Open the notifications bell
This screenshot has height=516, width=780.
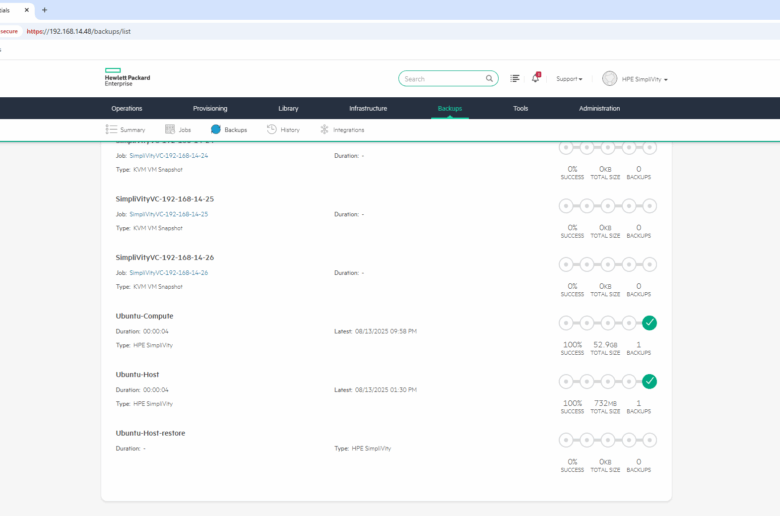(x=535, y=78)
